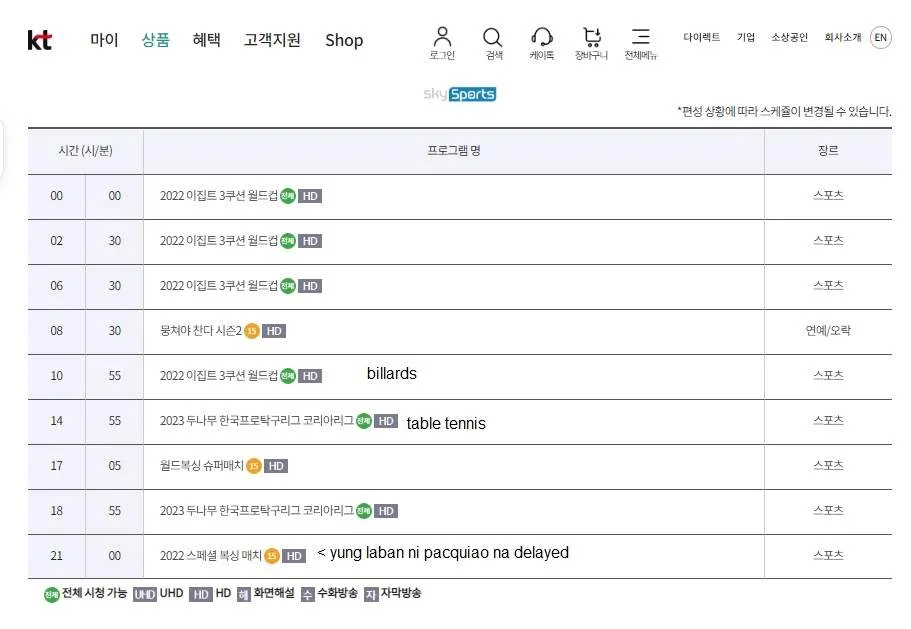Viewport: 911px width, 629px height.
Task: Go to the 소상공인 link
Action: tap(790, 37)
